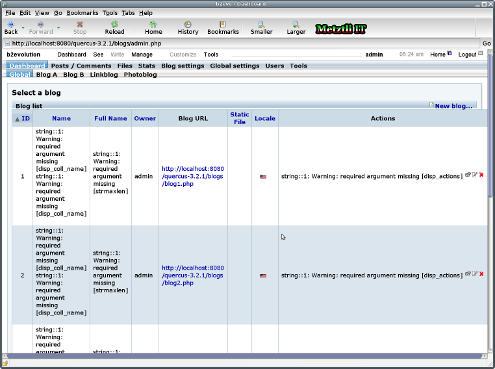Screen dimensions: 495x369
Task: Click the Go button beside the address bar
Action: point(487,43)
